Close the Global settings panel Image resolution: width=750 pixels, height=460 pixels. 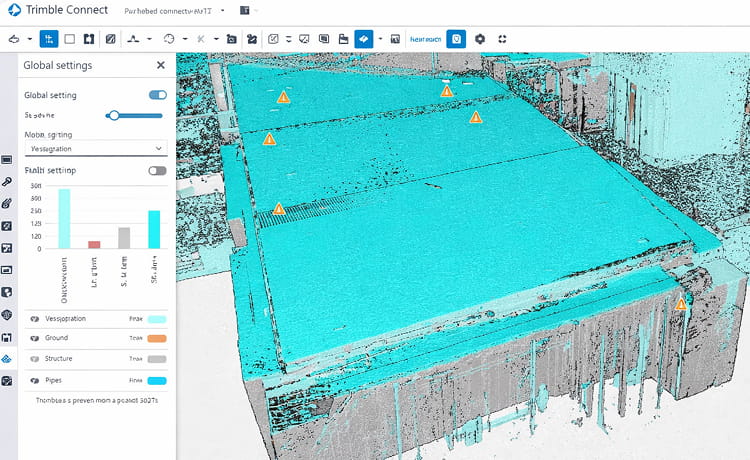(161, 65)
